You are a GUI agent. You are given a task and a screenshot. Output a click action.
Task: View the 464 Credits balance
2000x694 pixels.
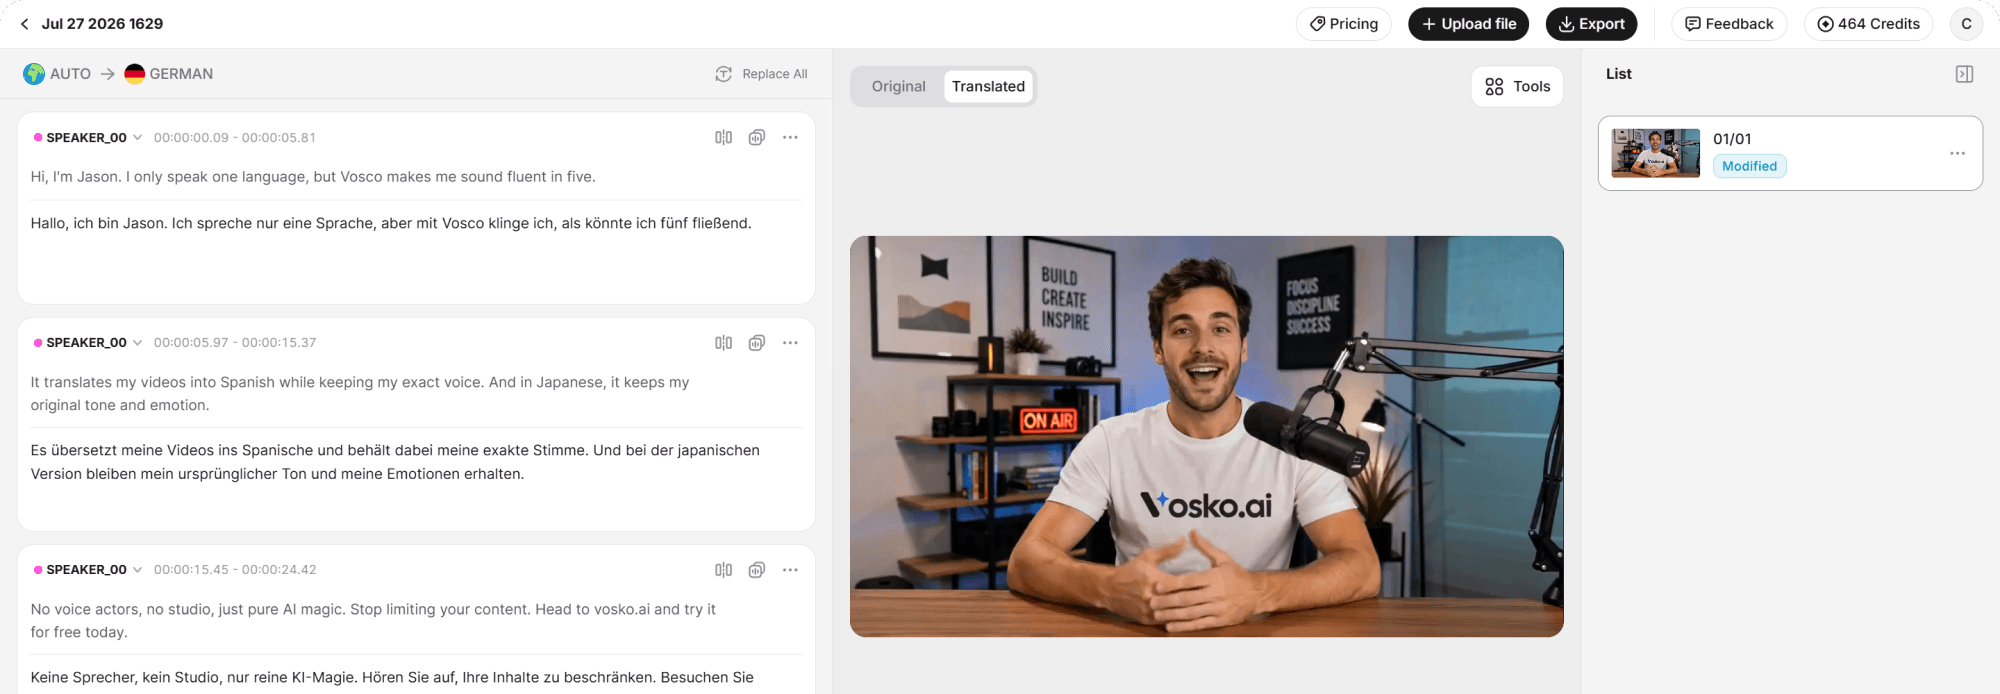click(x=1868, y=24)
